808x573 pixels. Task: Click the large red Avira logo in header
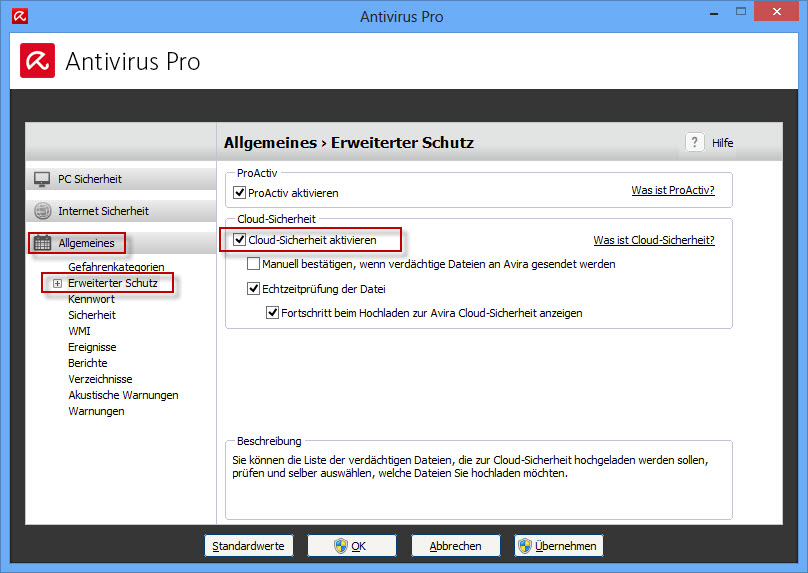click(x=38, y=61)
